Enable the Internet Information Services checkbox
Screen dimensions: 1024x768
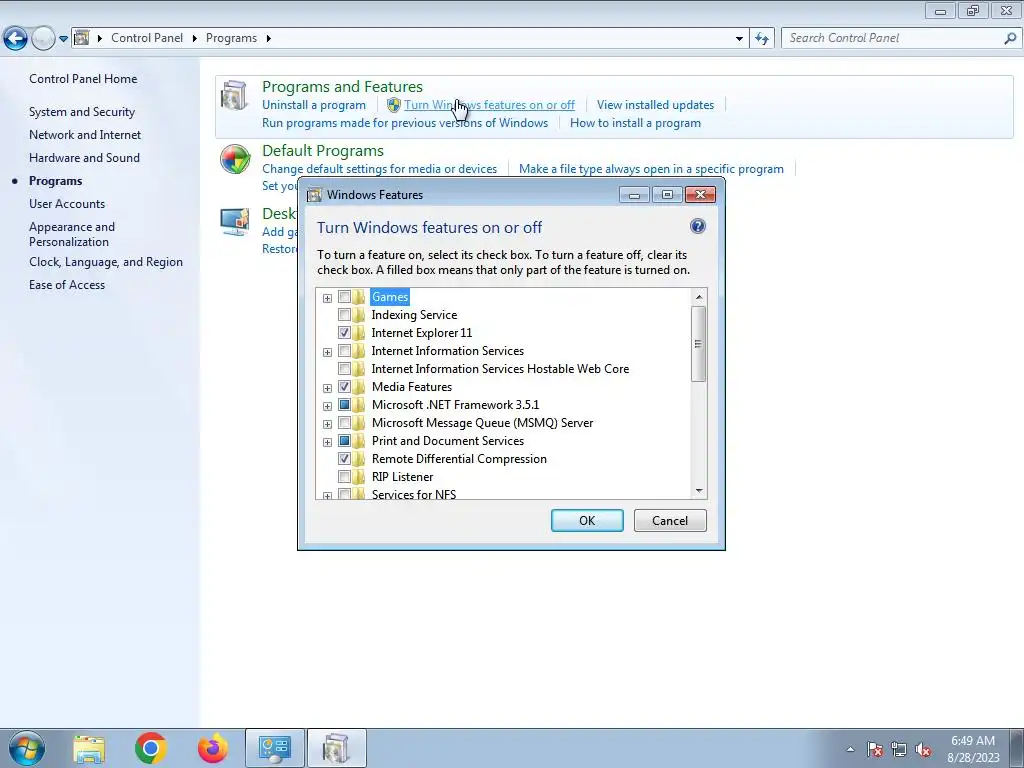[344, 351]
